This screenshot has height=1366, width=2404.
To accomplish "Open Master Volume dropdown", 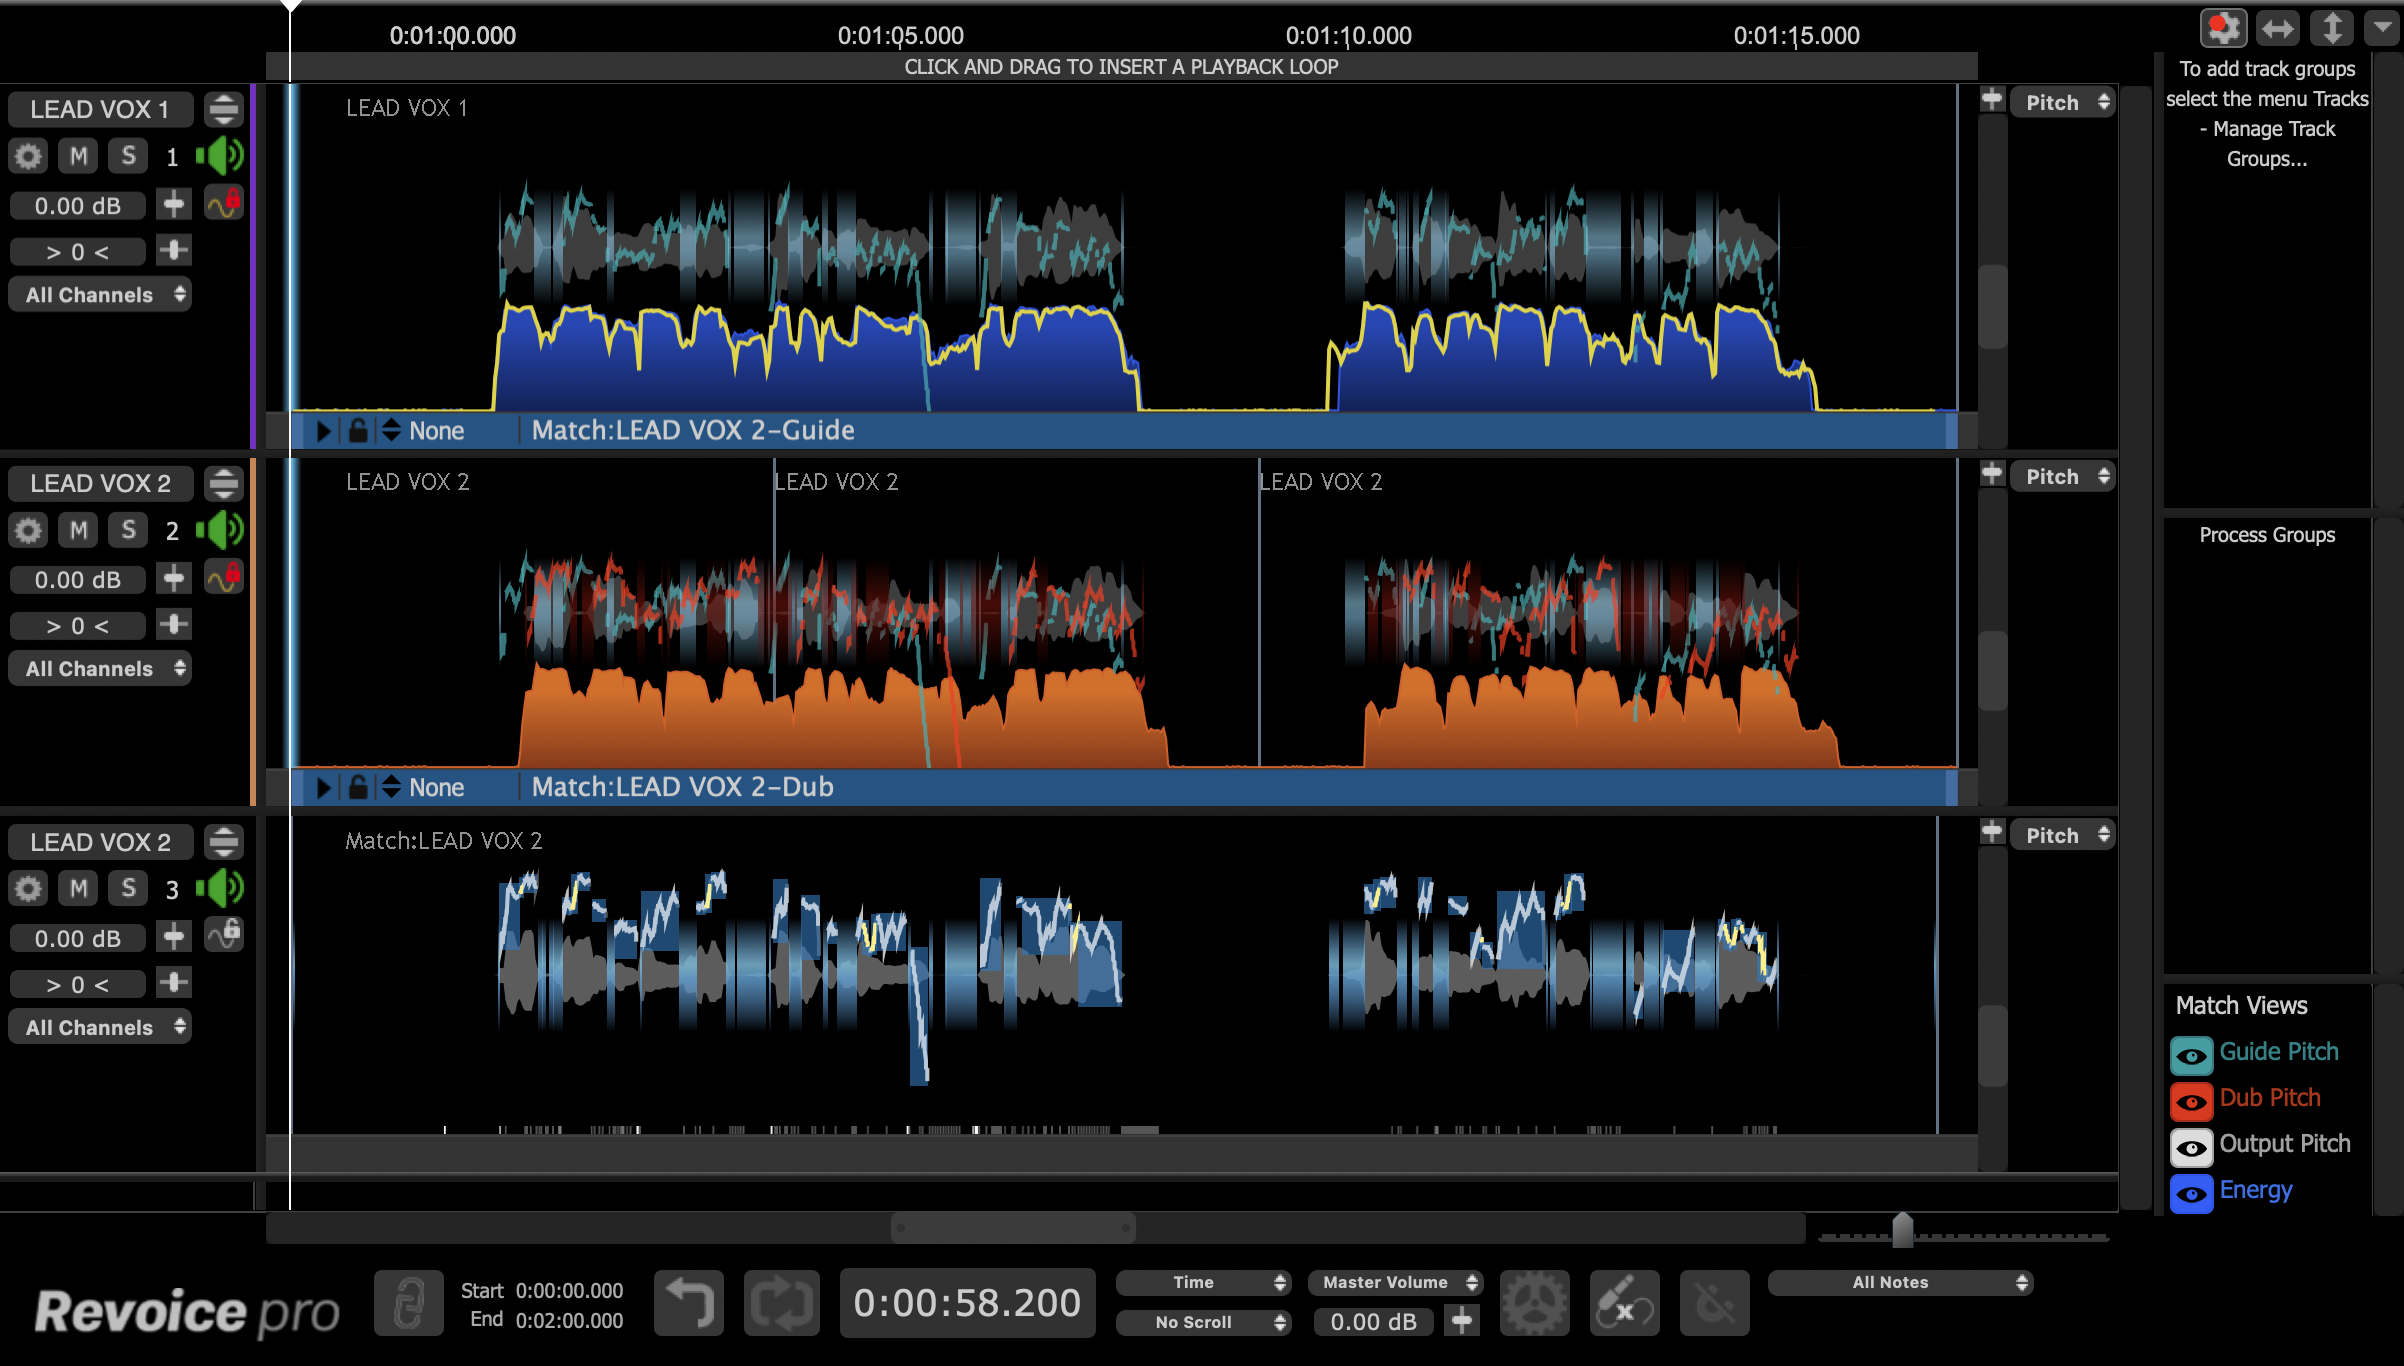I will tap(1395, 1282).
